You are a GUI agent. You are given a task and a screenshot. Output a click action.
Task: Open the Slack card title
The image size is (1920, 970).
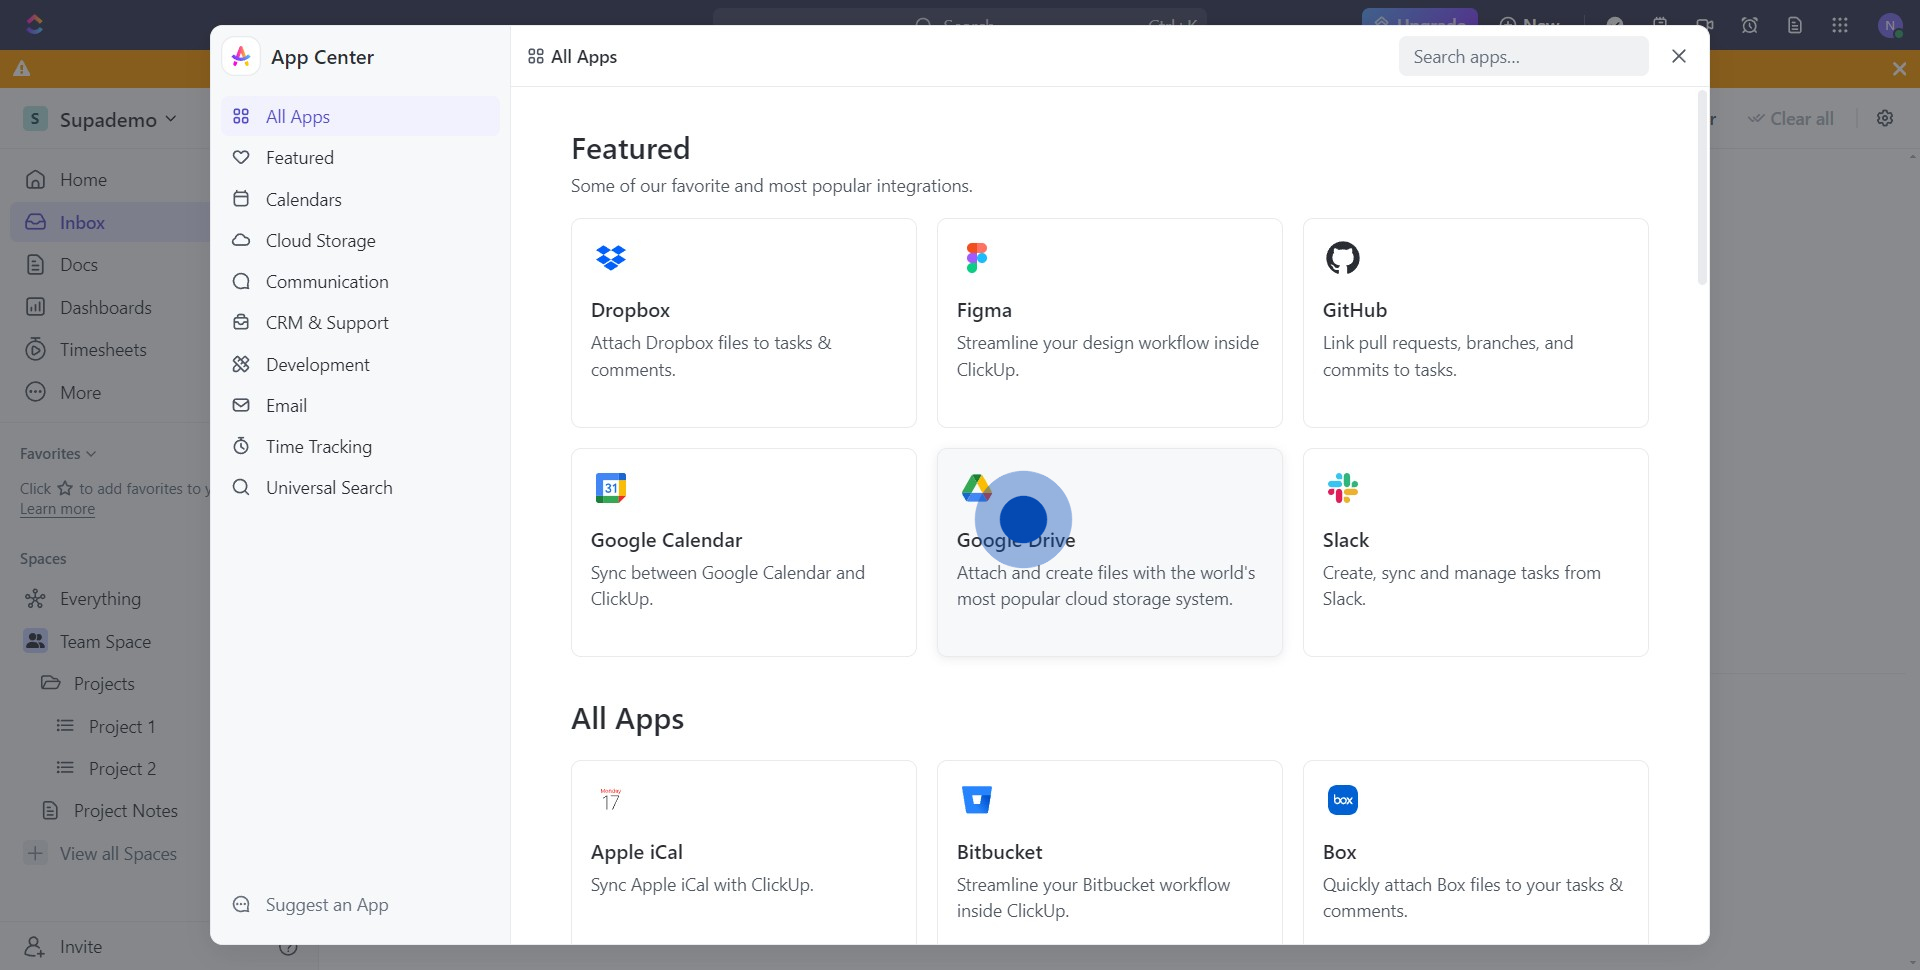coord(1345,540)
